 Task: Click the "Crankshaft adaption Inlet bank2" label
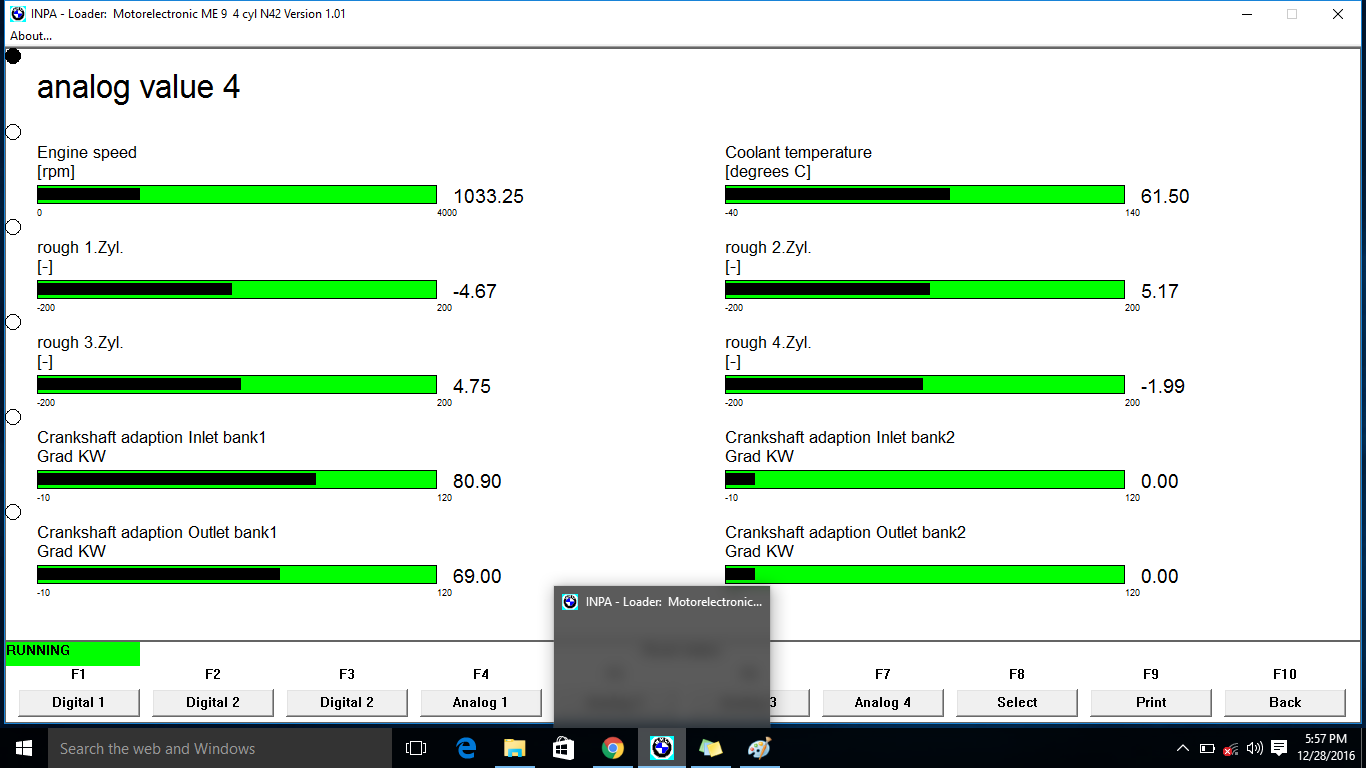pos(840,438)
